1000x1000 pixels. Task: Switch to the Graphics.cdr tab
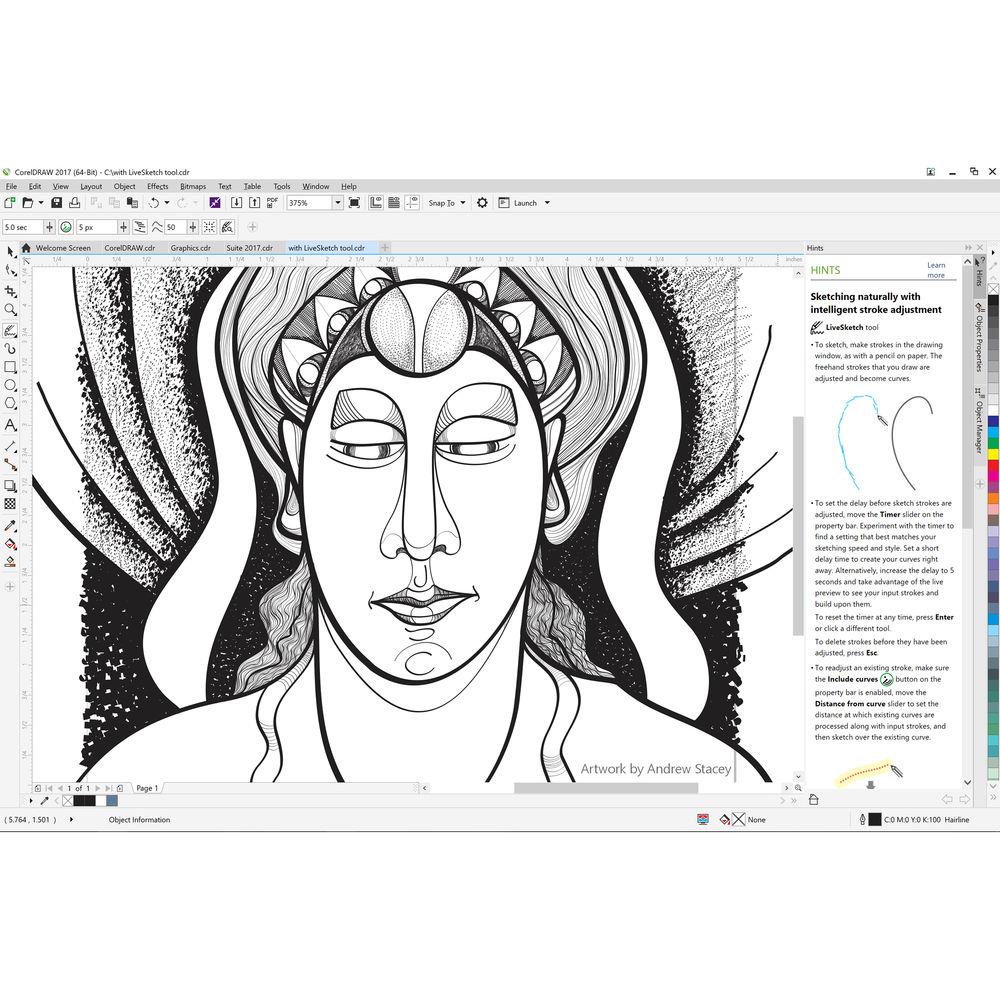click(190, 247)
